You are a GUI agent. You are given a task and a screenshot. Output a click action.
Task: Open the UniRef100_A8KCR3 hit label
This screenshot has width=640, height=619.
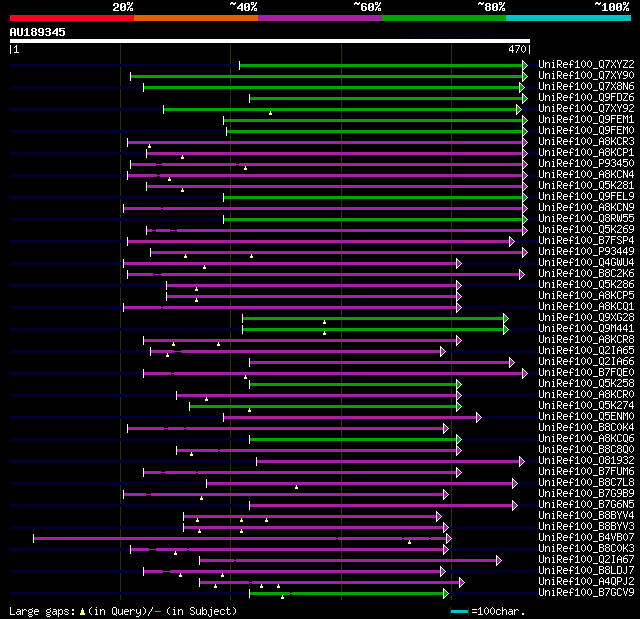tap(586, 142)
